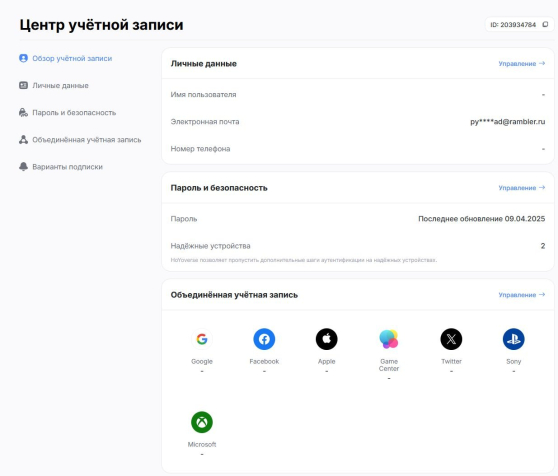Click the Game Center icon
Image resolution: width=558 pixels, height=476 pixels.
[x=389, y=339]
